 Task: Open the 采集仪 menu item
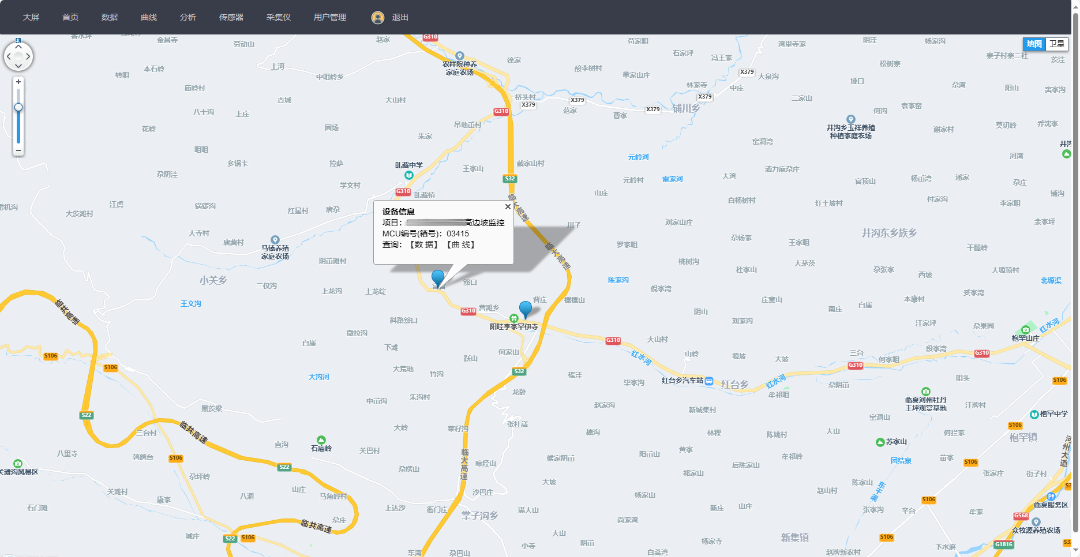click(x=278, y=17)
